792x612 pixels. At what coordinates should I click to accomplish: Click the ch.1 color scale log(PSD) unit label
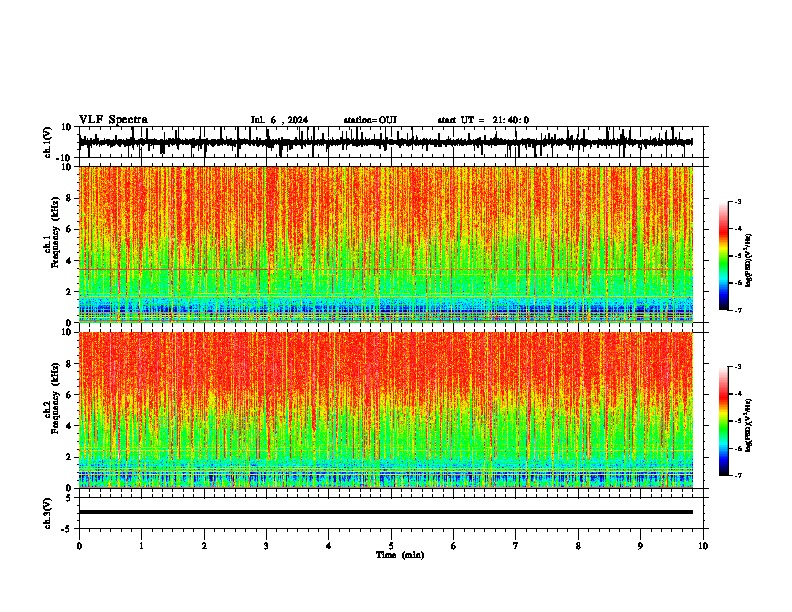coord(749,261)
